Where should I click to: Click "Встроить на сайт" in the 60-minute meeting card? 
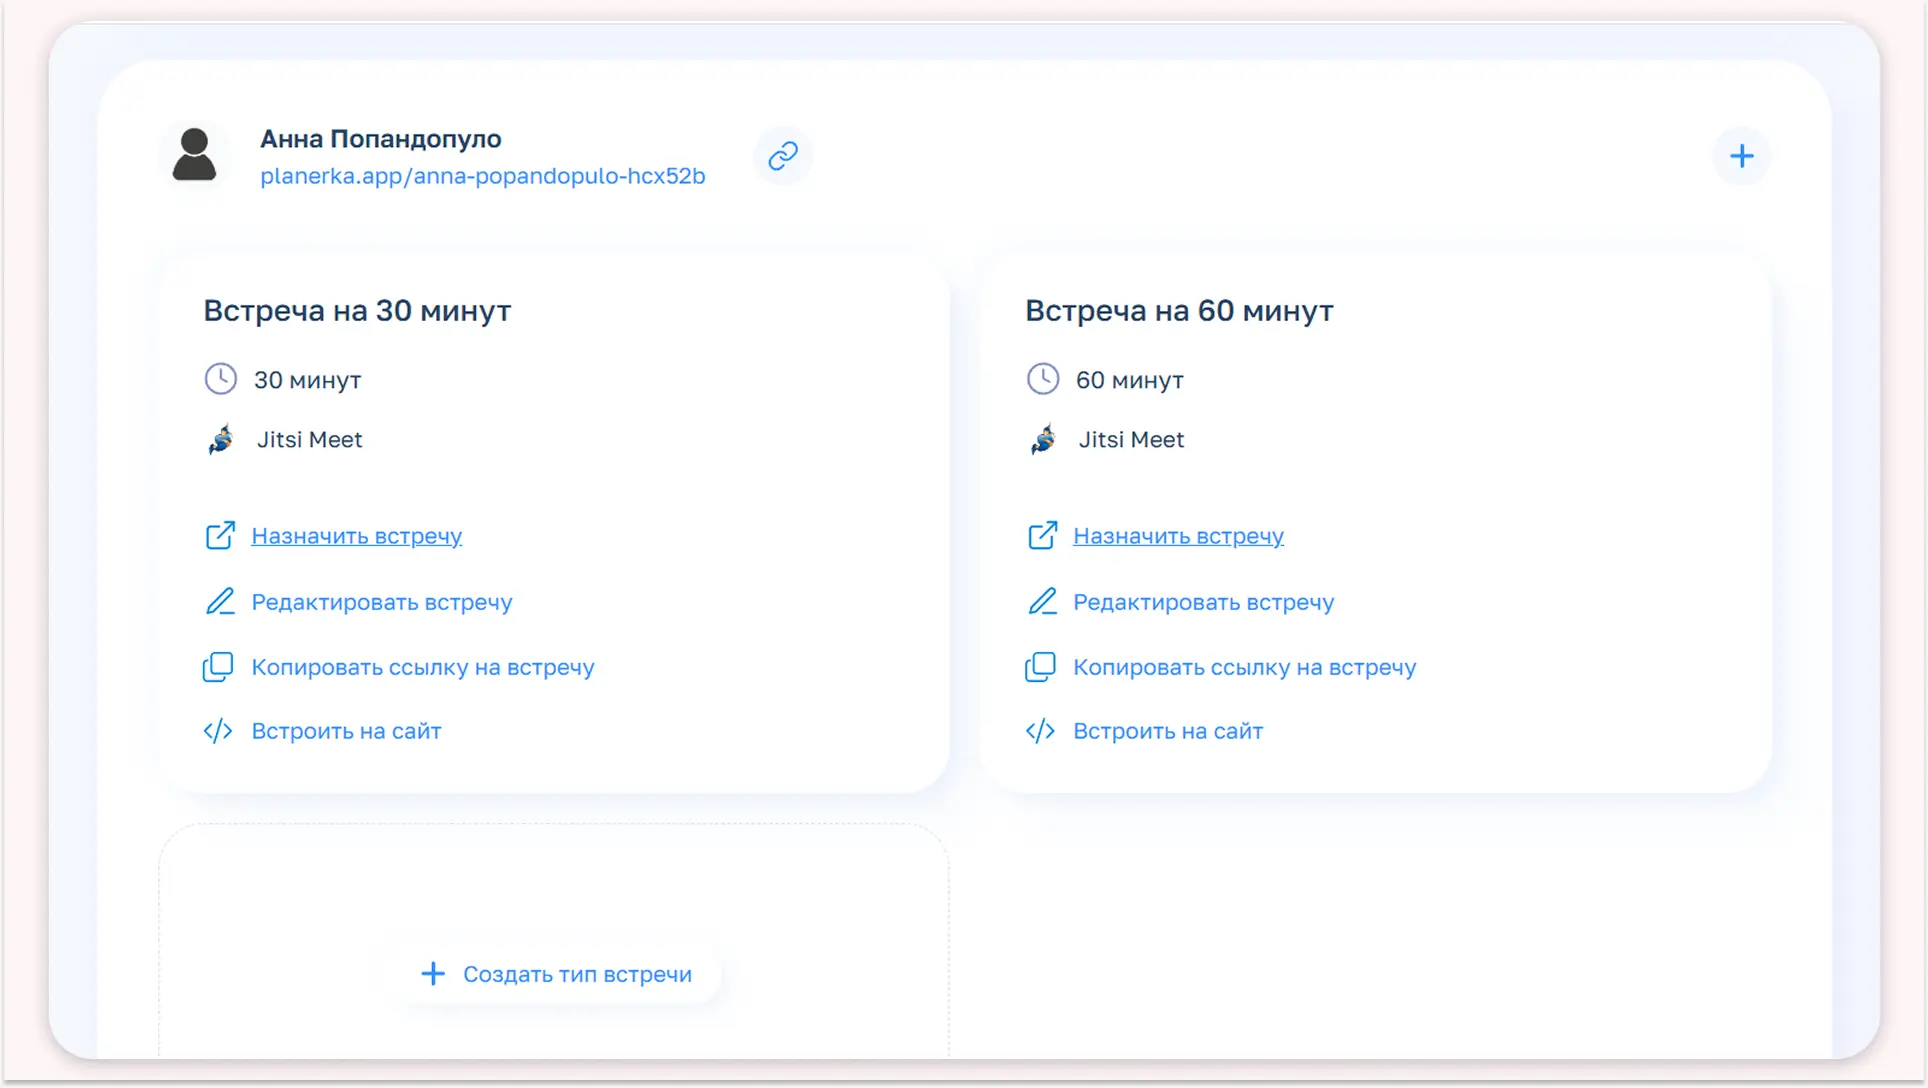(1167, 731)
